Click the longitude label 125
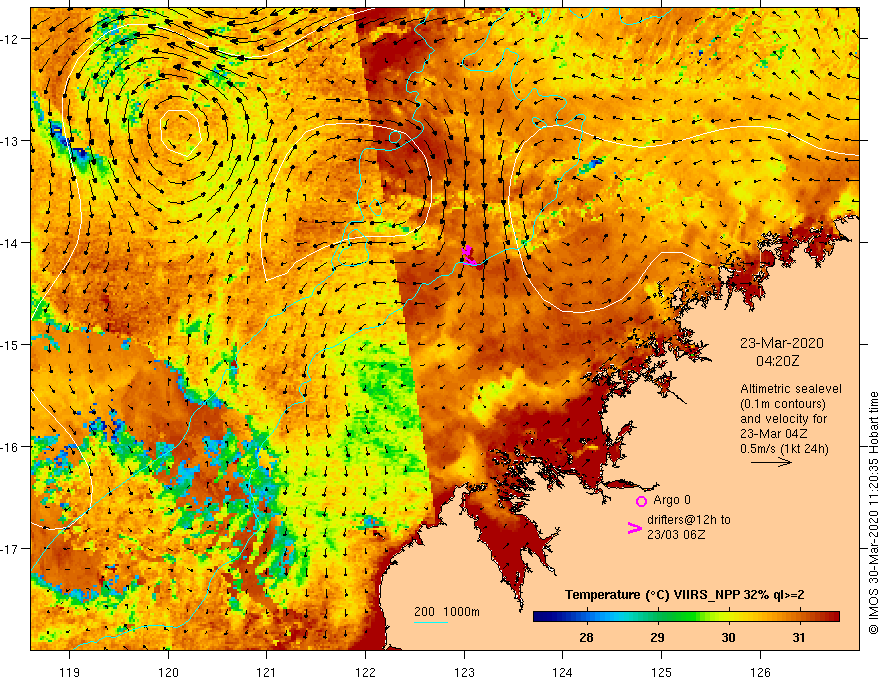 point(662,672)
